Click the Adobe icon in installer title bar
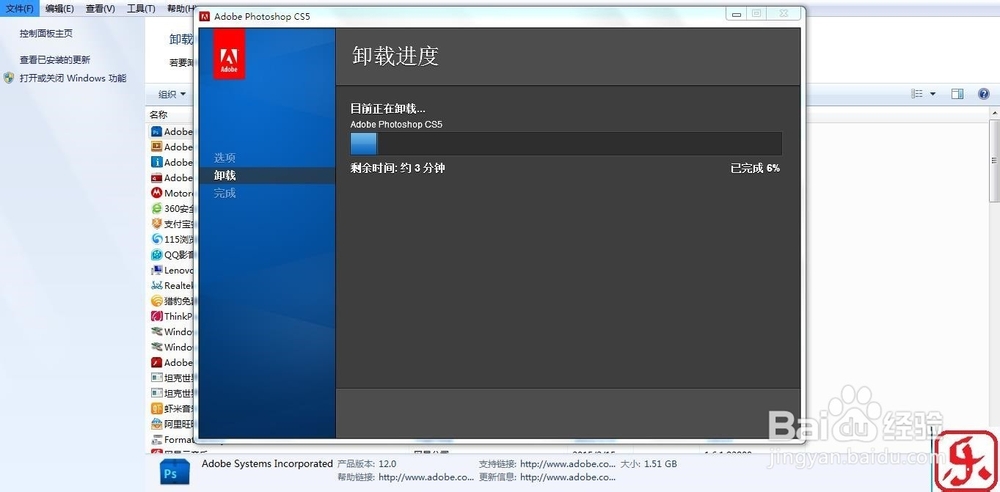This screenshot has width=1000, height=492. click(x=205, y=16)
